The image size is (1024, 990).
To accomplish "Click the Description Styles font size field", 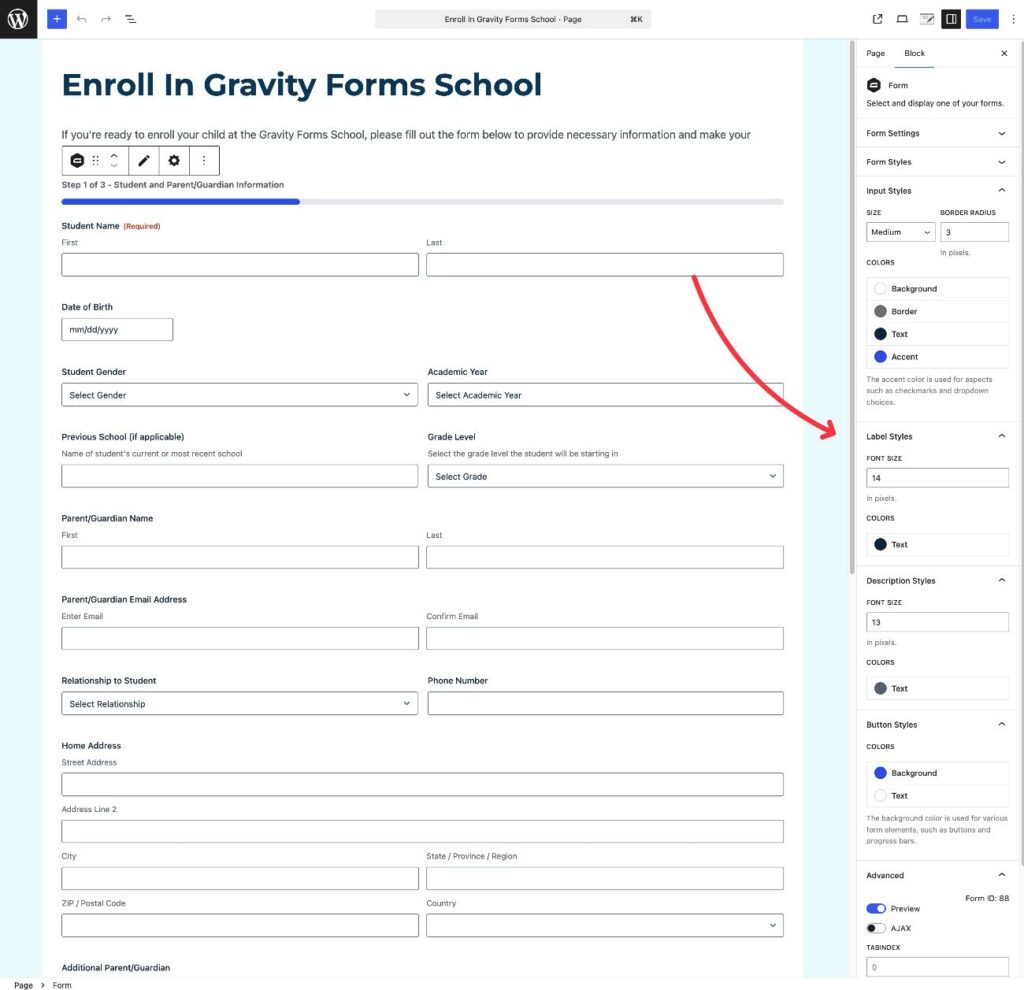I will tap(937, 622).
